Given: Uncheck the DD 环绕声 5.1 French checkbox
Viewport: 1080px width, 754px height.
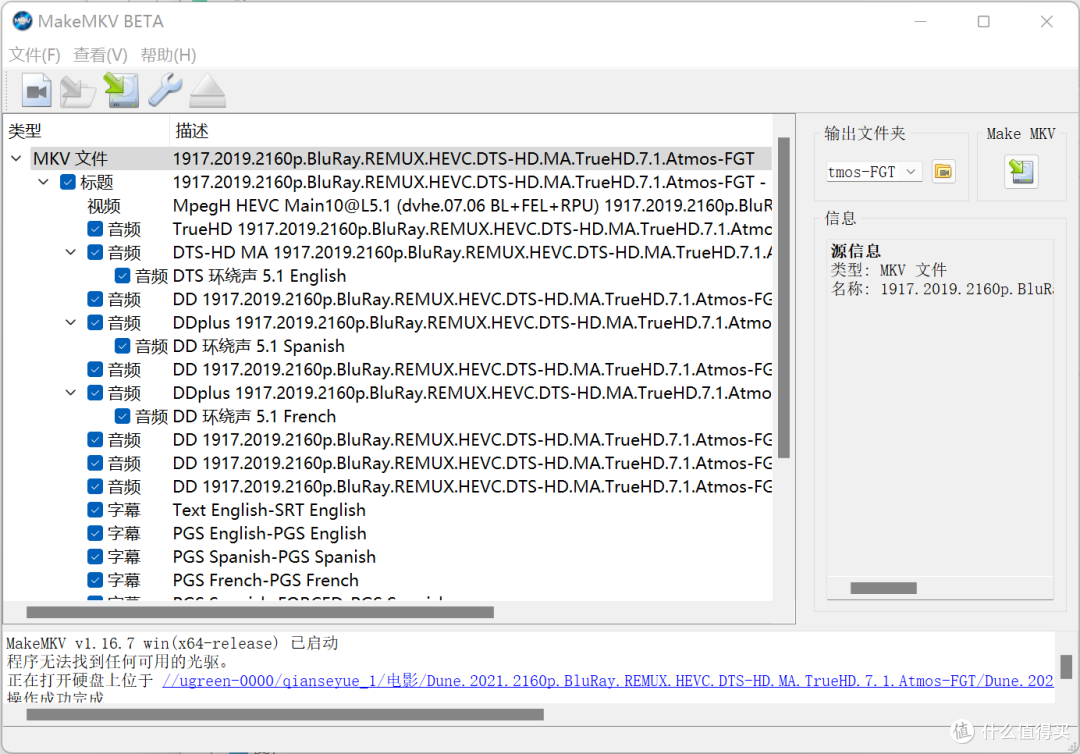Looking at the screenshot, I should pos(122,417).
